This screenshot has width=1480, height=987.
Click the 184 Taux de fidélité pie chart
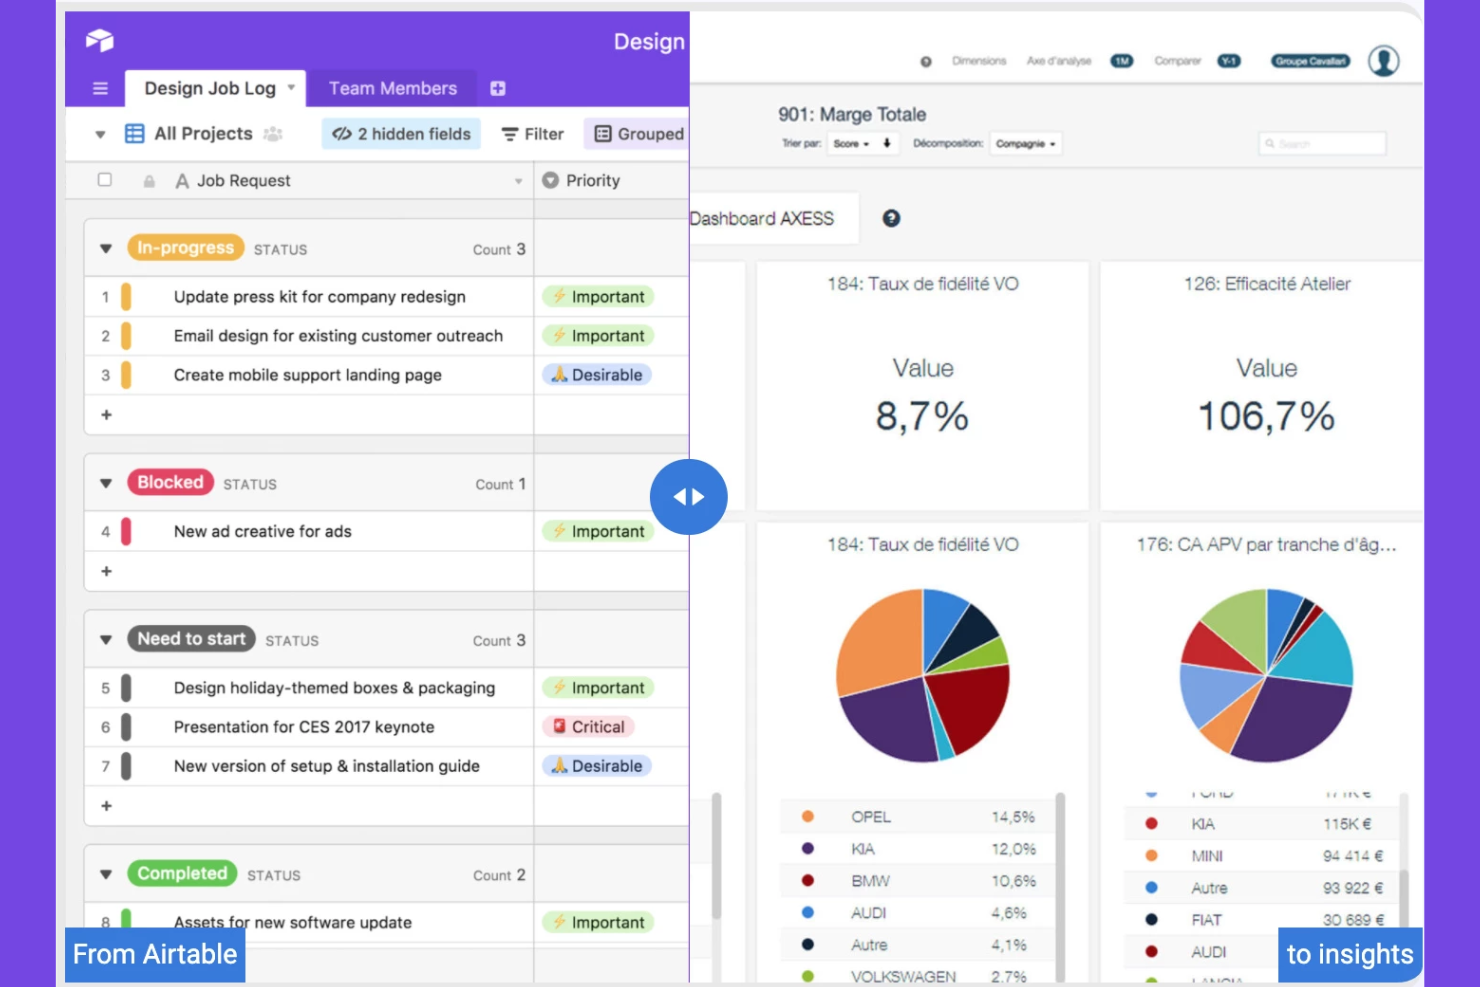tap(923, 675)
